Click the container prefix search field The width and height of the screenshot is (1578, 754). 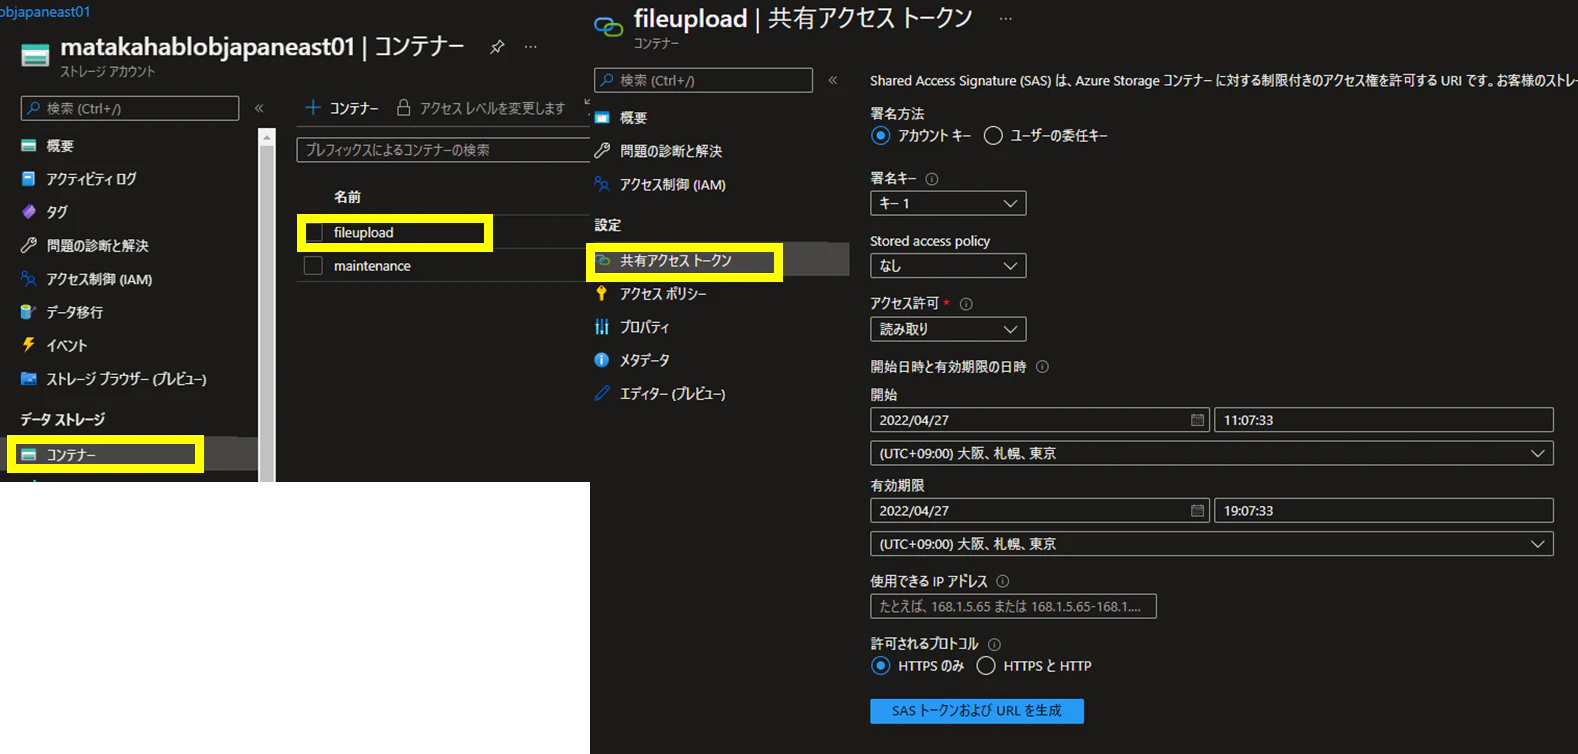444,150
